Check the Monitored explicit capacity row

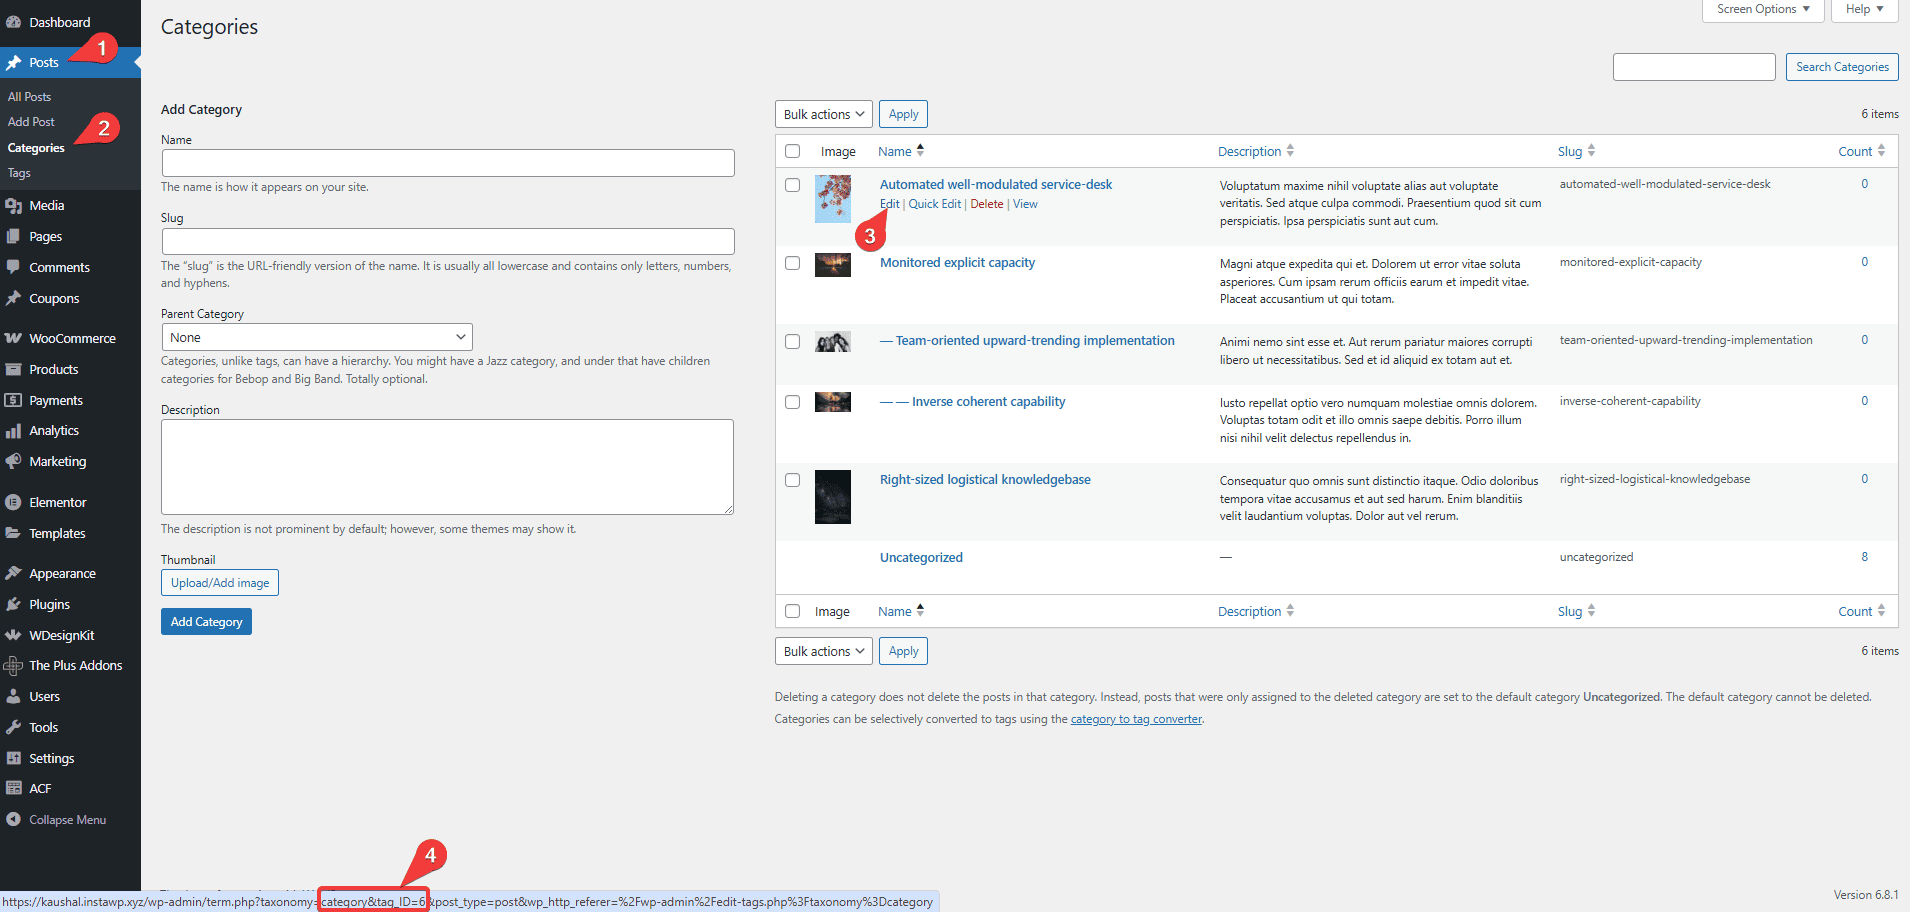[x=793, y=263]
